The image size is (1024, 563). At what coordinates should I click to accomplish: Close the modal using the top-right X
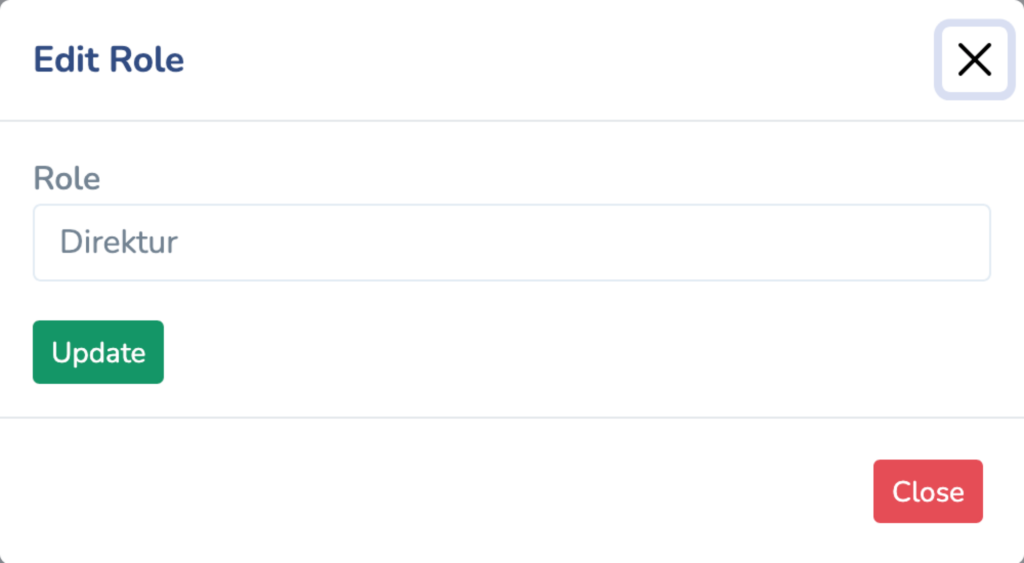coord(974,60)
